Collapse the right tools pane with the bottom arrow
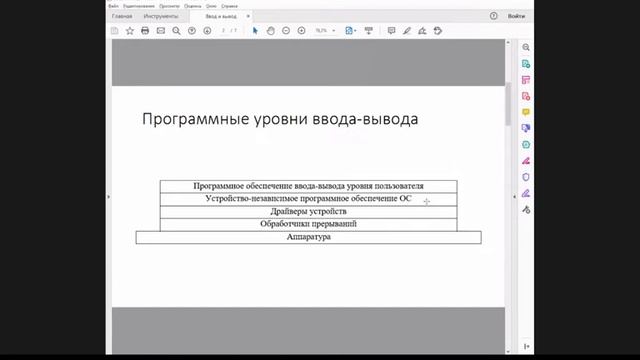The height and width of the screenshot is (360, 640). point(527,347)
